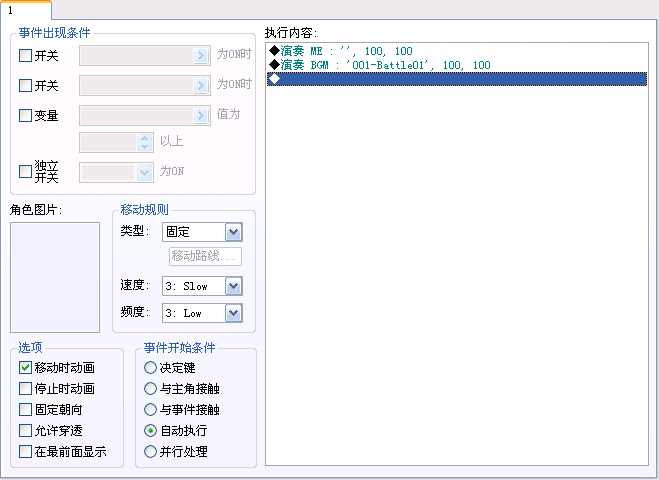659x480 pixels.
Task: Enable the first 开关 condition checkbox
Action: pyautogui.click(x=26, y=55)
